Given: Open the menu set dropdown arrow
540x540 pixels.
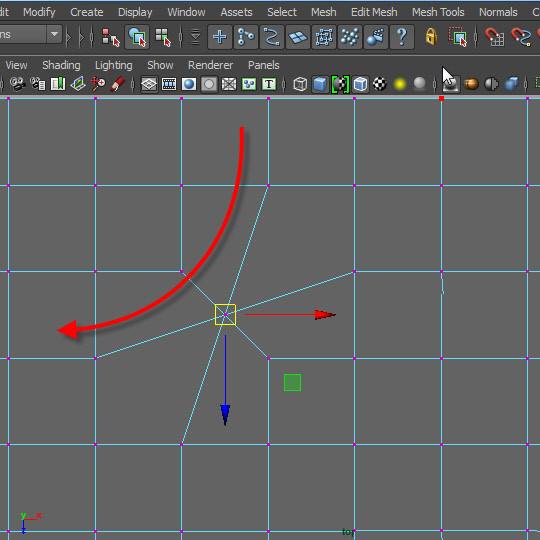Looking at the screenshot, I should click(x=54, y=34).
